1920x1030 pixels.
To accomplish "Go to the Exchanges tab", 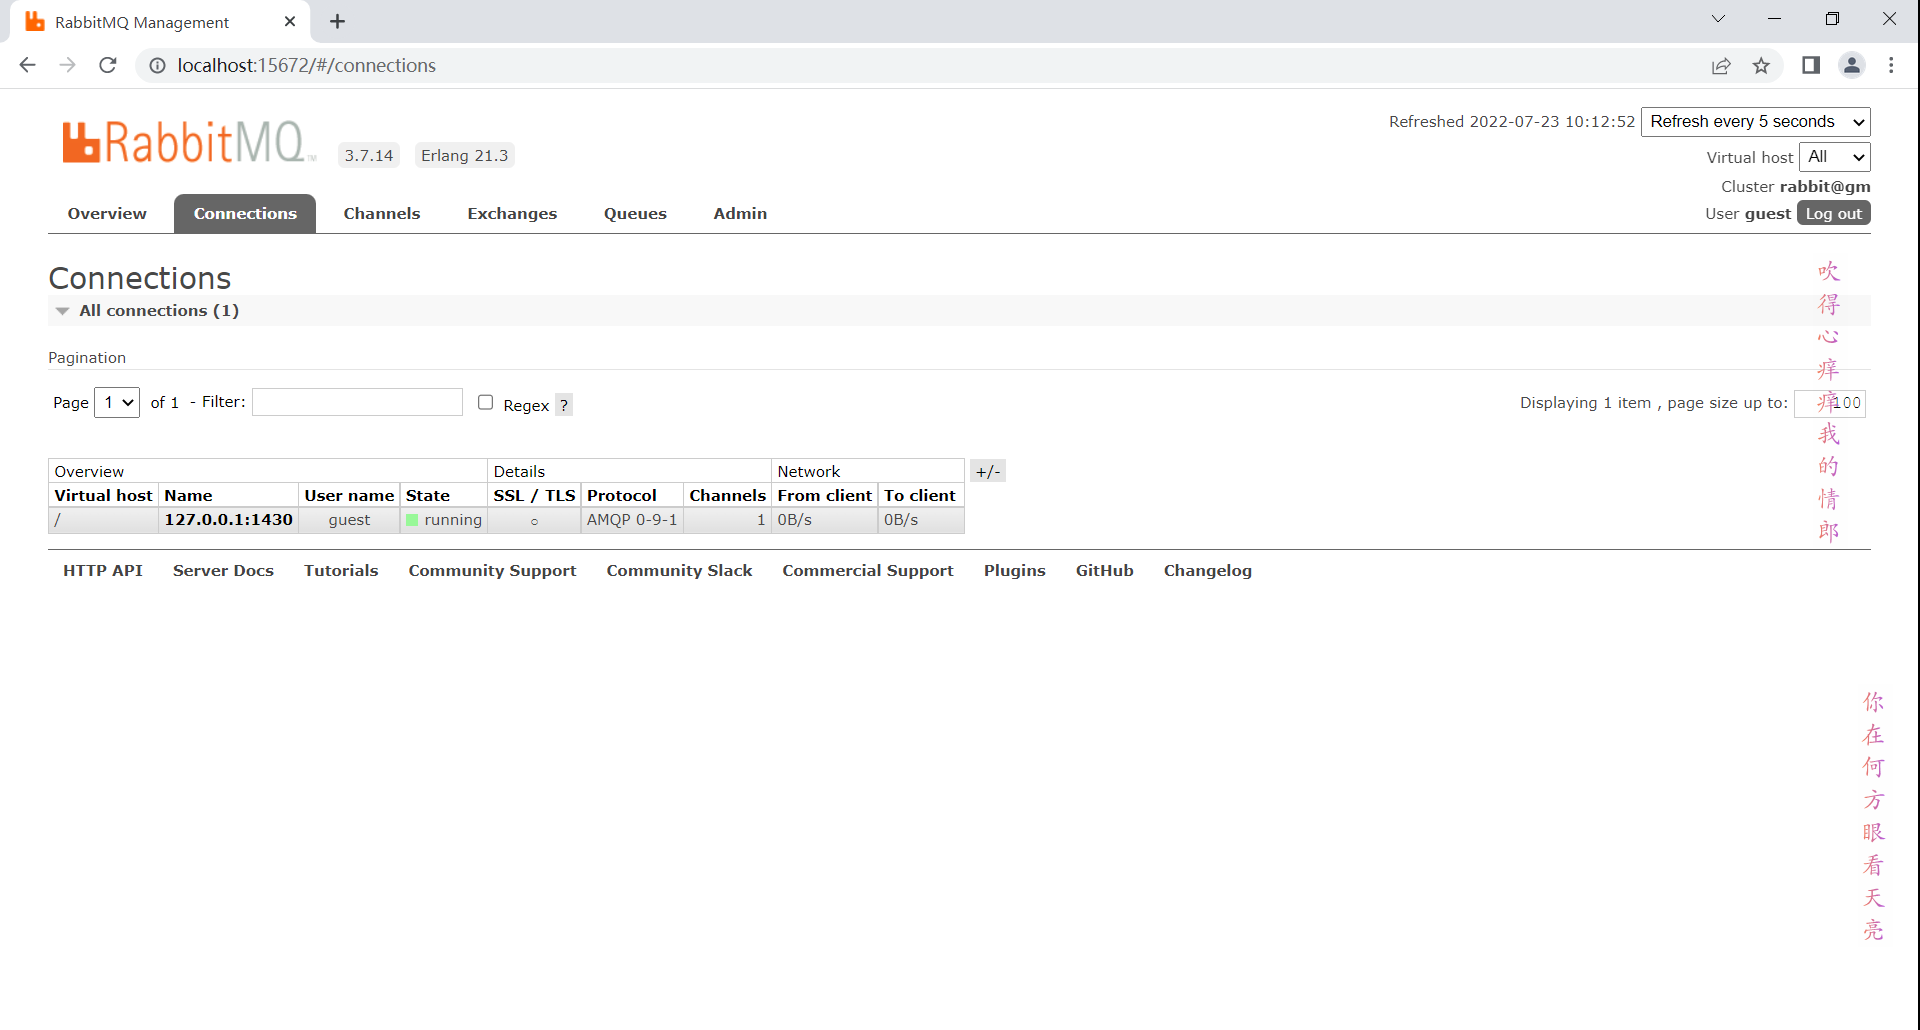I will pos(512,213).
